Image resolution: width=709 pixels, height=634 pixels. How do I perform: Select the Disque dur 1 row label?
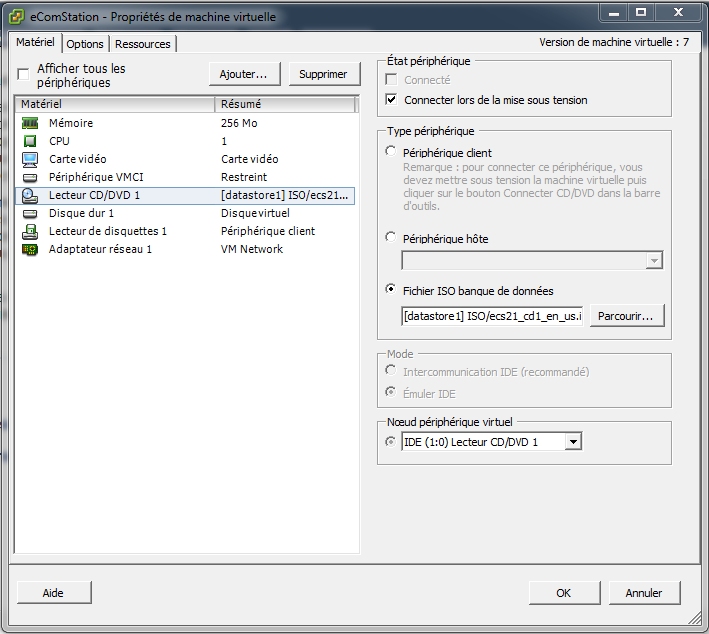pos(81,213)
